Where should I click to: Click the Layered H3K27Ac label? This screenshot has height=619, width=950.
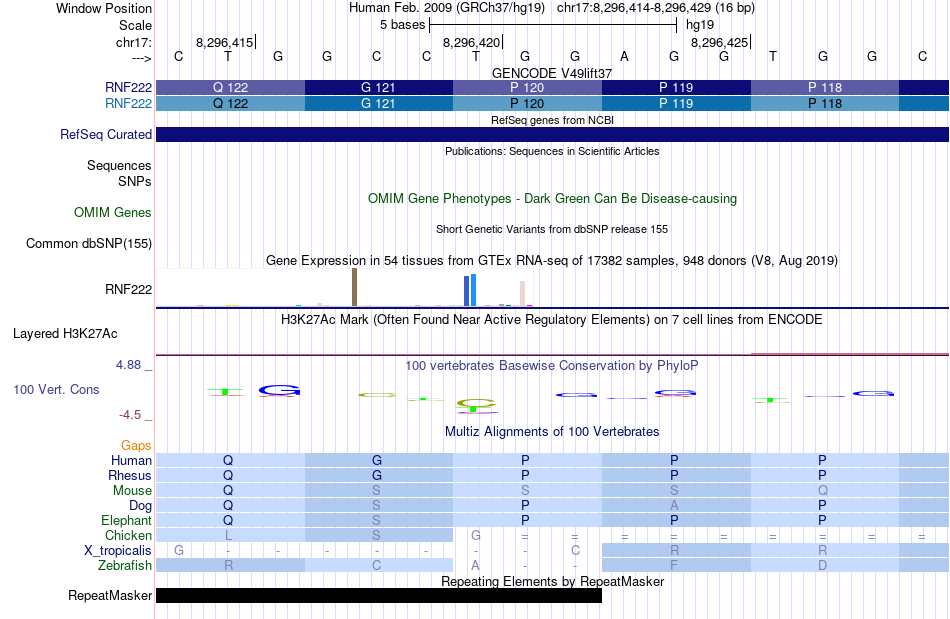click(65, 334)
